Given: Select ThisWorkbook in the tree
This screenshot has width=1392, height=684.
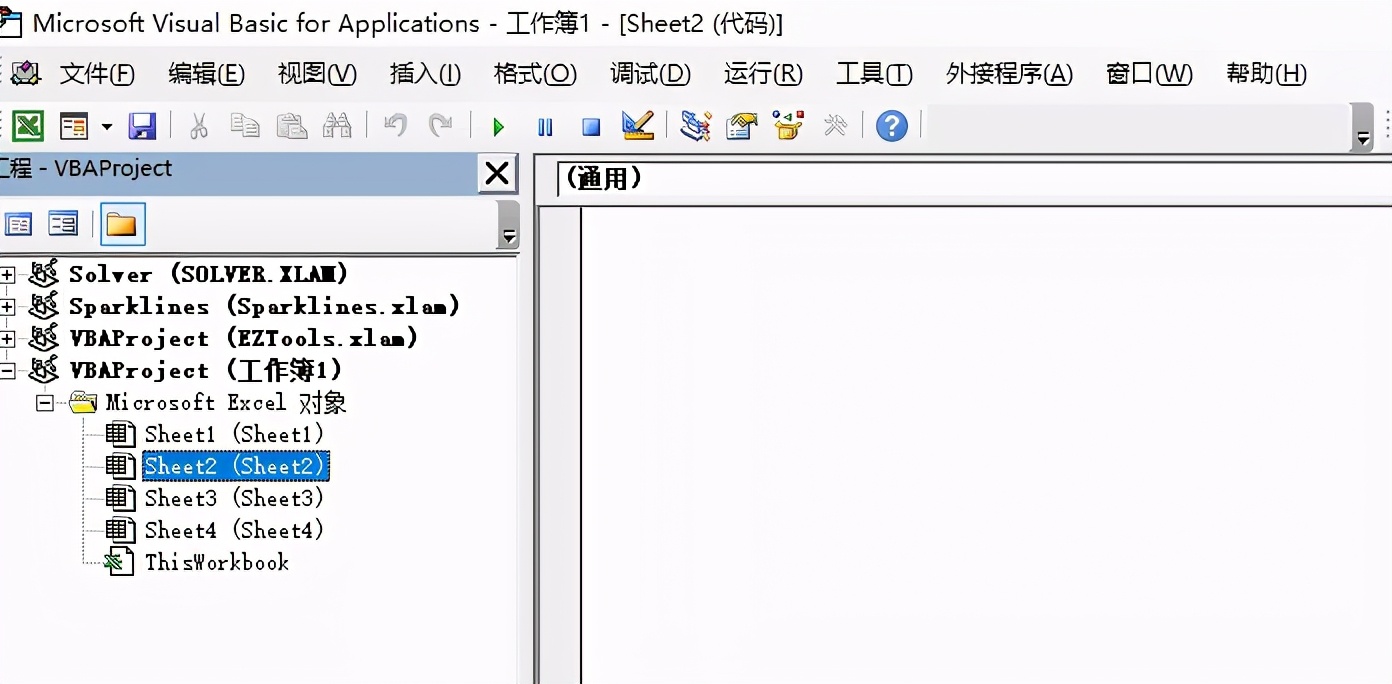Looking at the screenshot, I should click(217, 562).
